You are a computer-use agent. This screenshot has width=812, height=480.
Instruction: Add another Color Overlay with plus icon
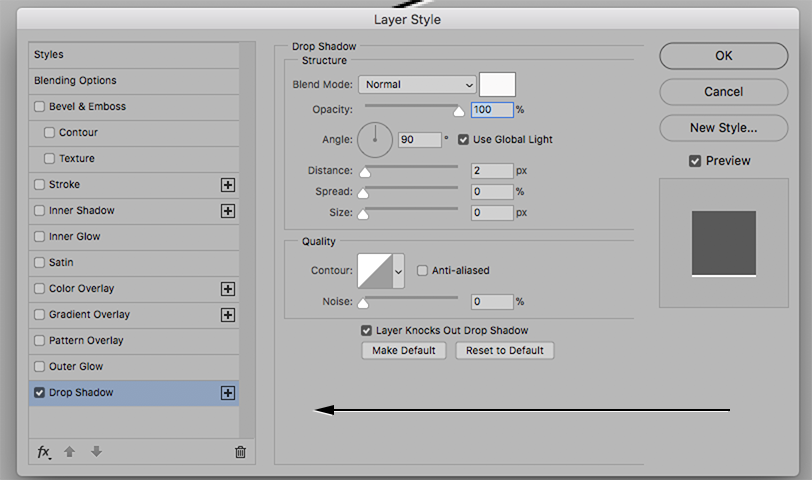point(228,289)
